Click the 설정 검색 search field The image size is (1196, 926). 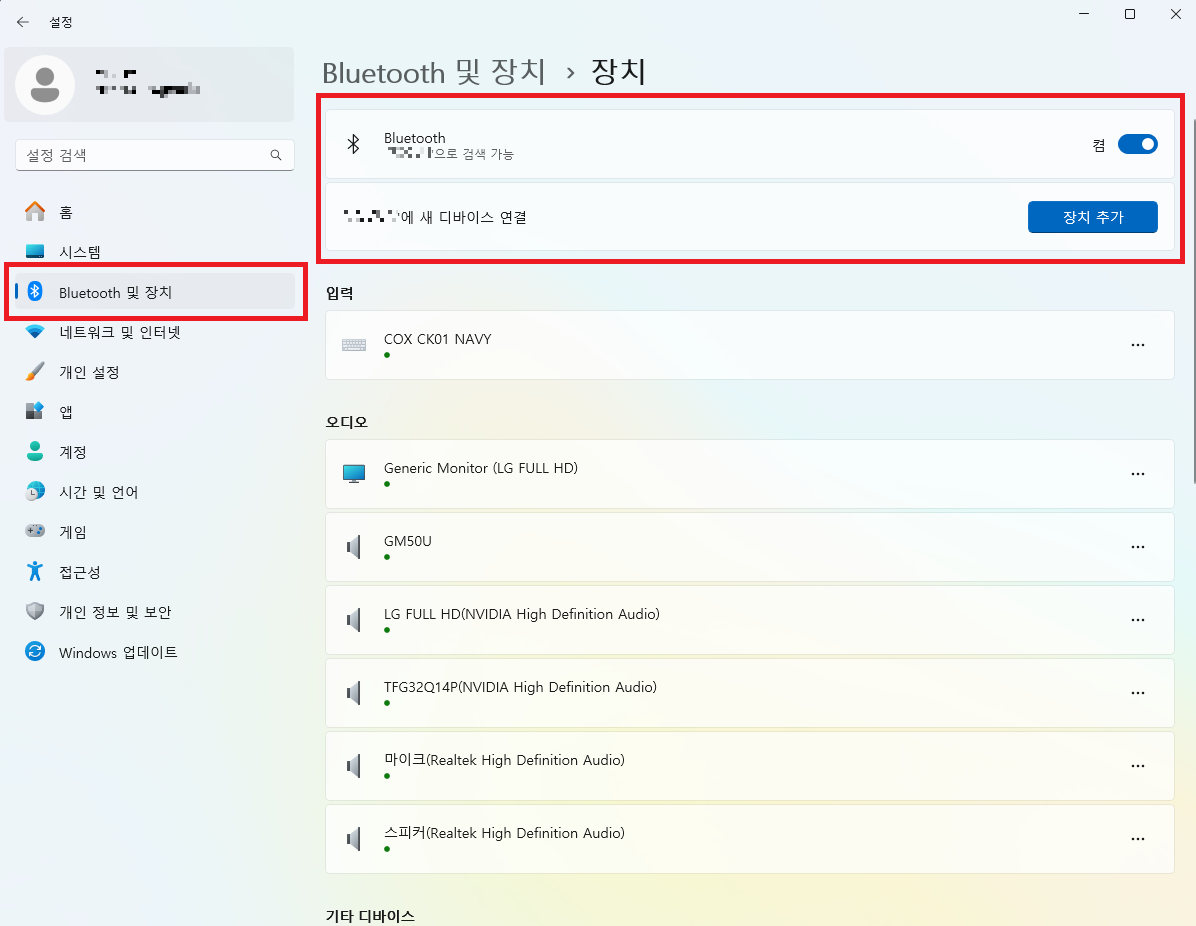click(x=155, y=155)
